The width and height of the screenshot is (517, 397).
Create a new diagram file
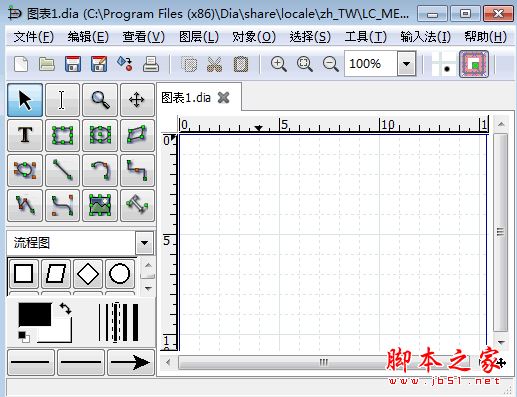[21, 64]
